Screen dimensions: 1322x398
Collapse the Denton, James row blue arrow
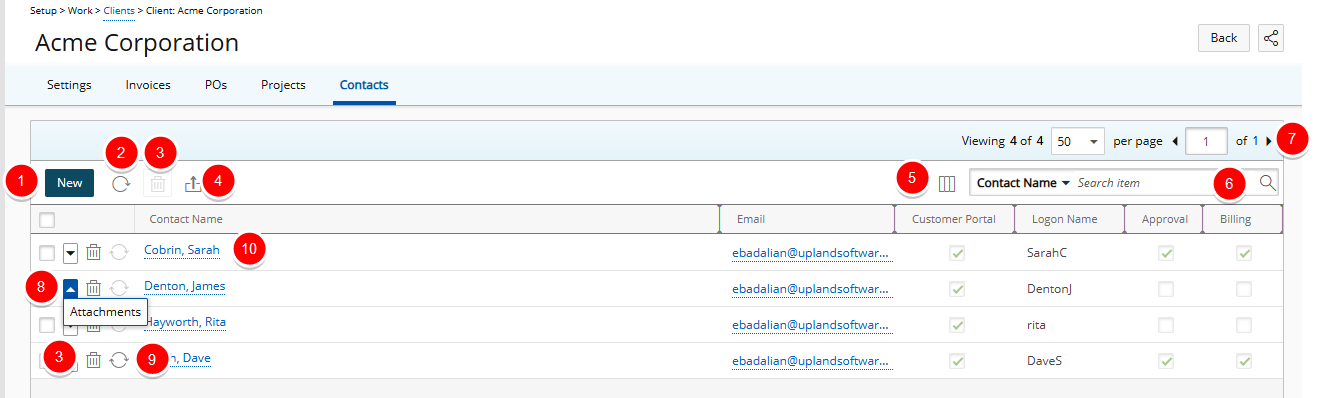pyautogui.click(x=70, y=289)
